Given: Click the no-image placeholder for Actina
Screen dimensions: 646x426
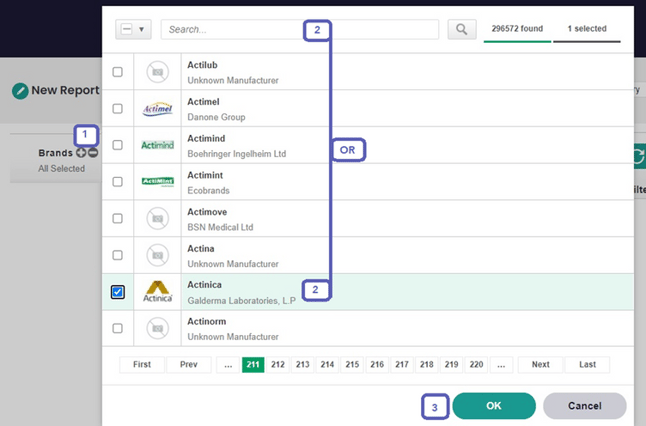Looking at the screenshot, I should (157, 255).
